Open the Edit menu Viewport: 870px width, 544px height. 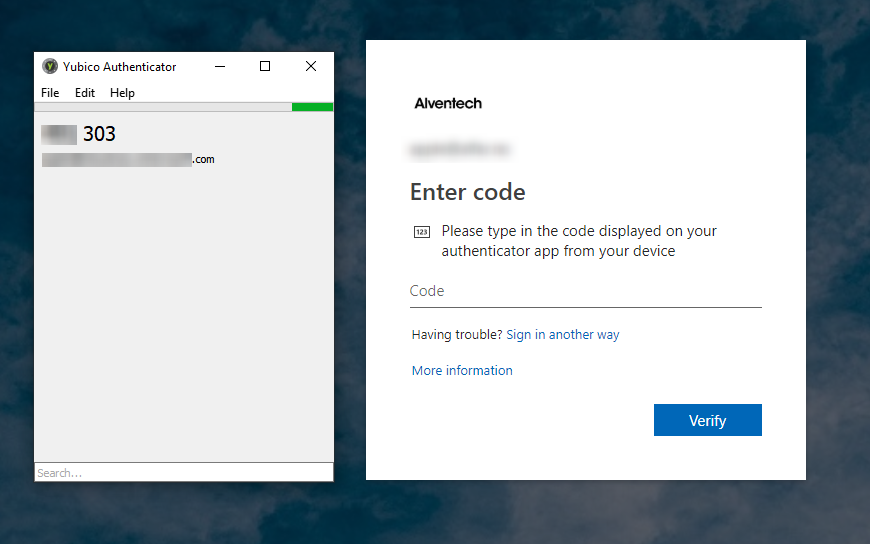click(x=85, y=93)
